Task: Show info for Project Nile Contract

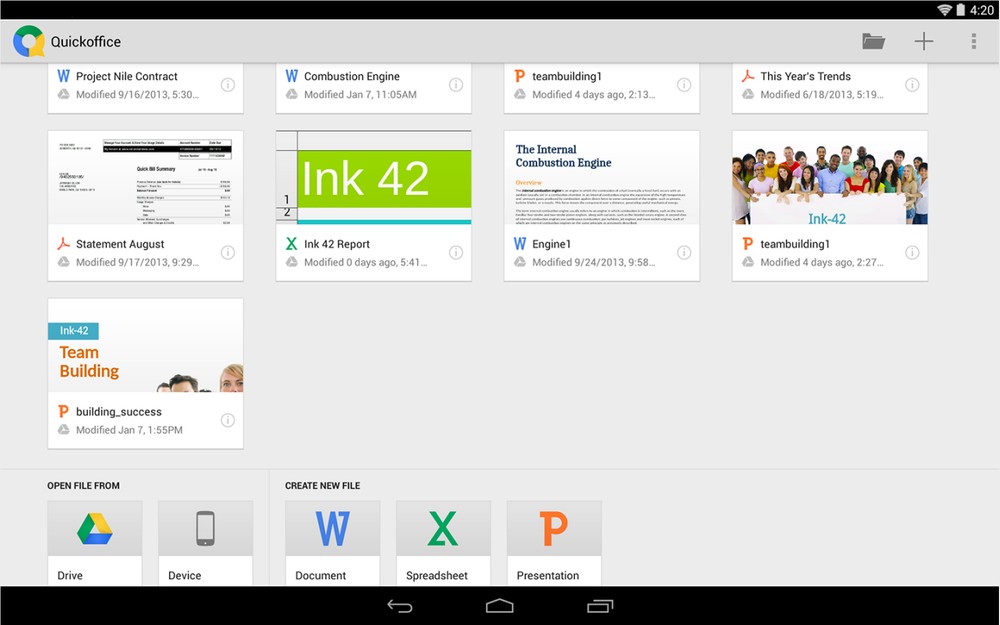Action: pyautogui.click(x=228, y=85)
